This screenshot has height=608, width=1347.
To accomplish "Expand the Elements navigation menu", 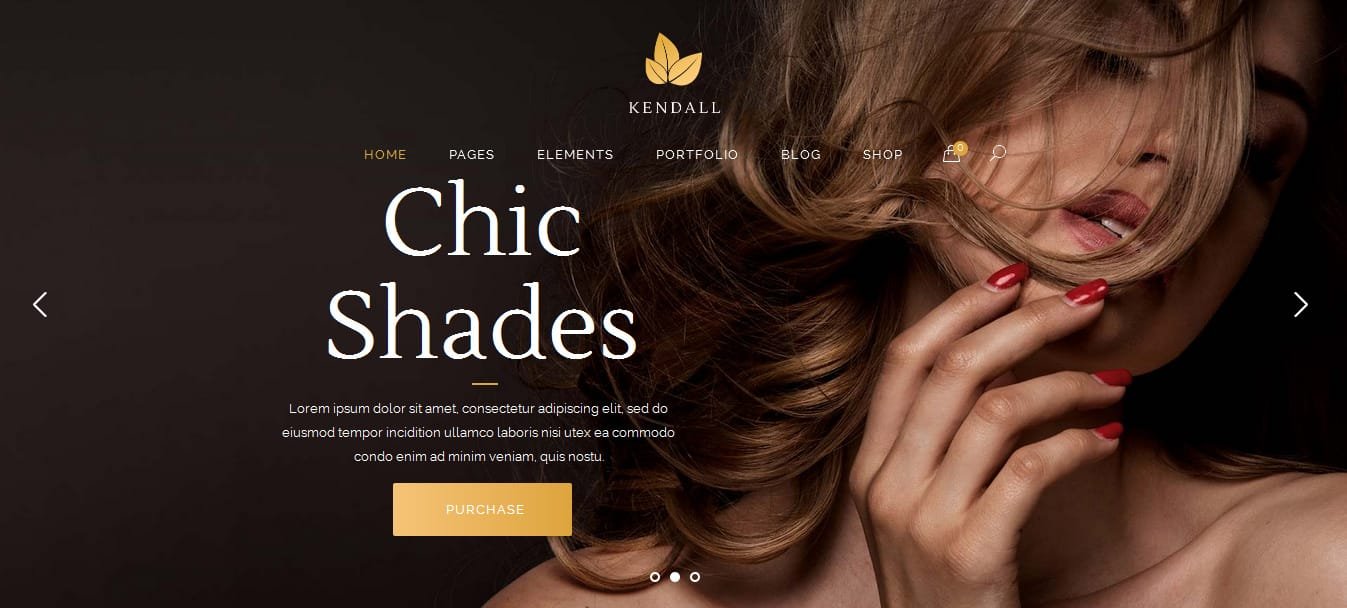I will (x=575, y=155).
